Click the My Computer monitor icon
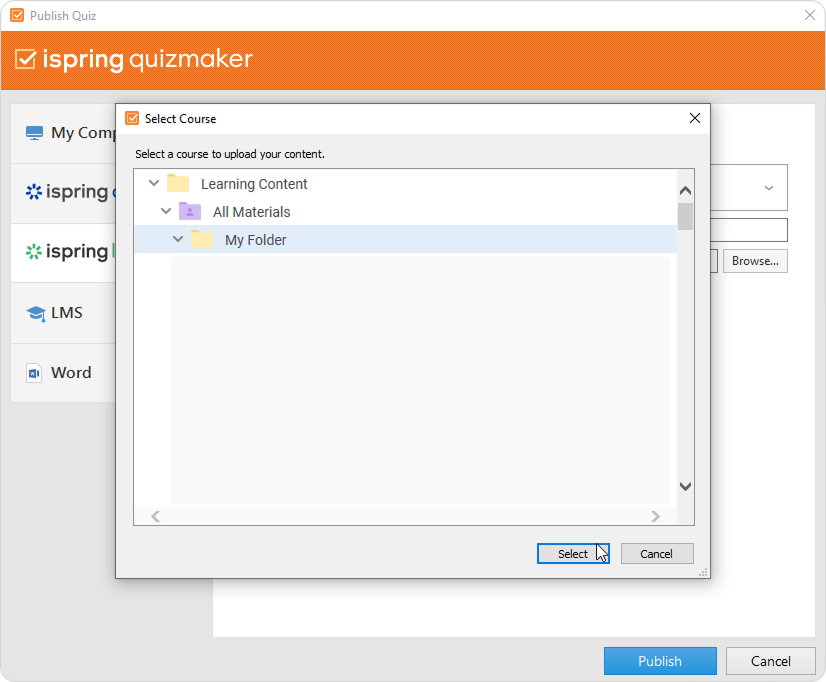The height and width of the screenshot is (682, 826). point(35,133)
